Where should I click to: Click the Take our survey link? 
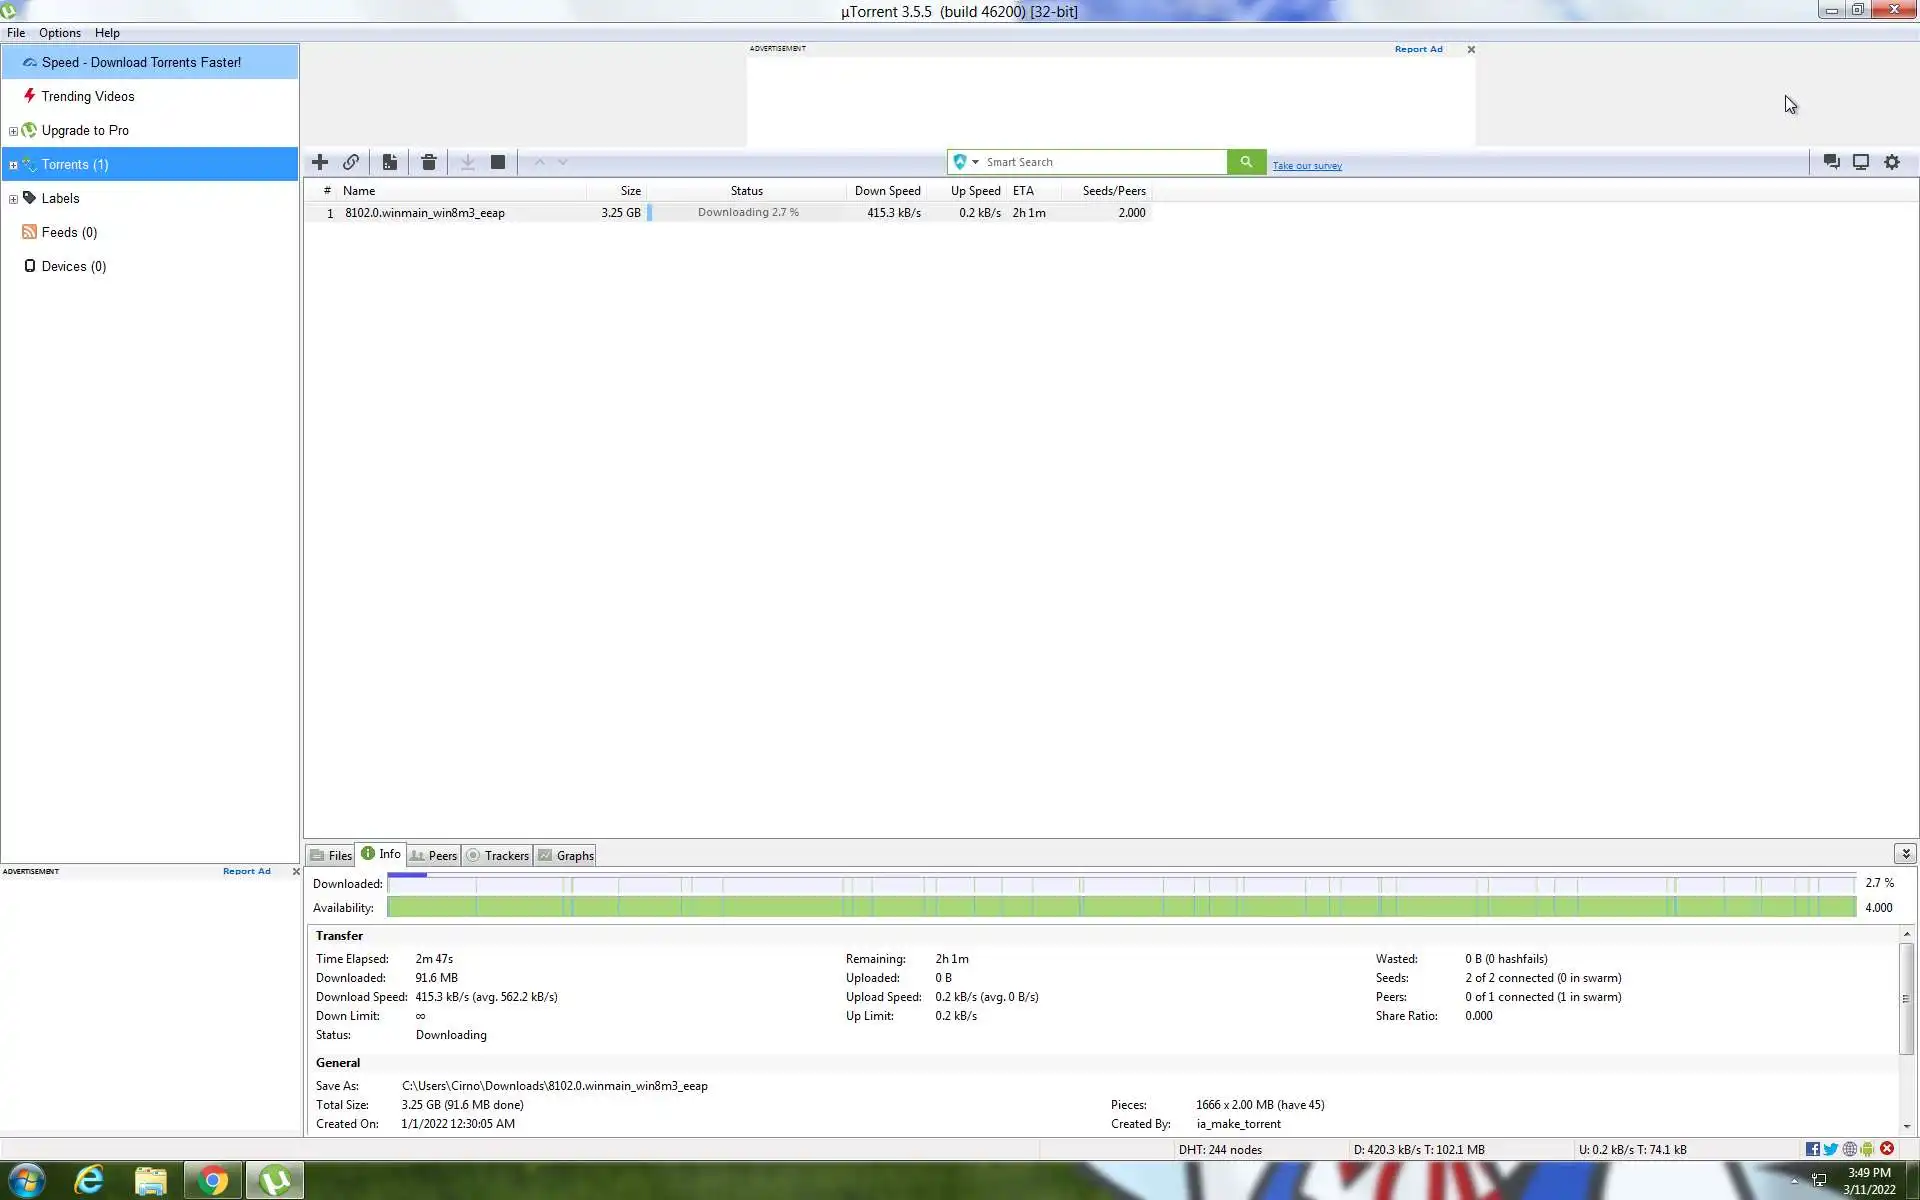point(1307,166)
